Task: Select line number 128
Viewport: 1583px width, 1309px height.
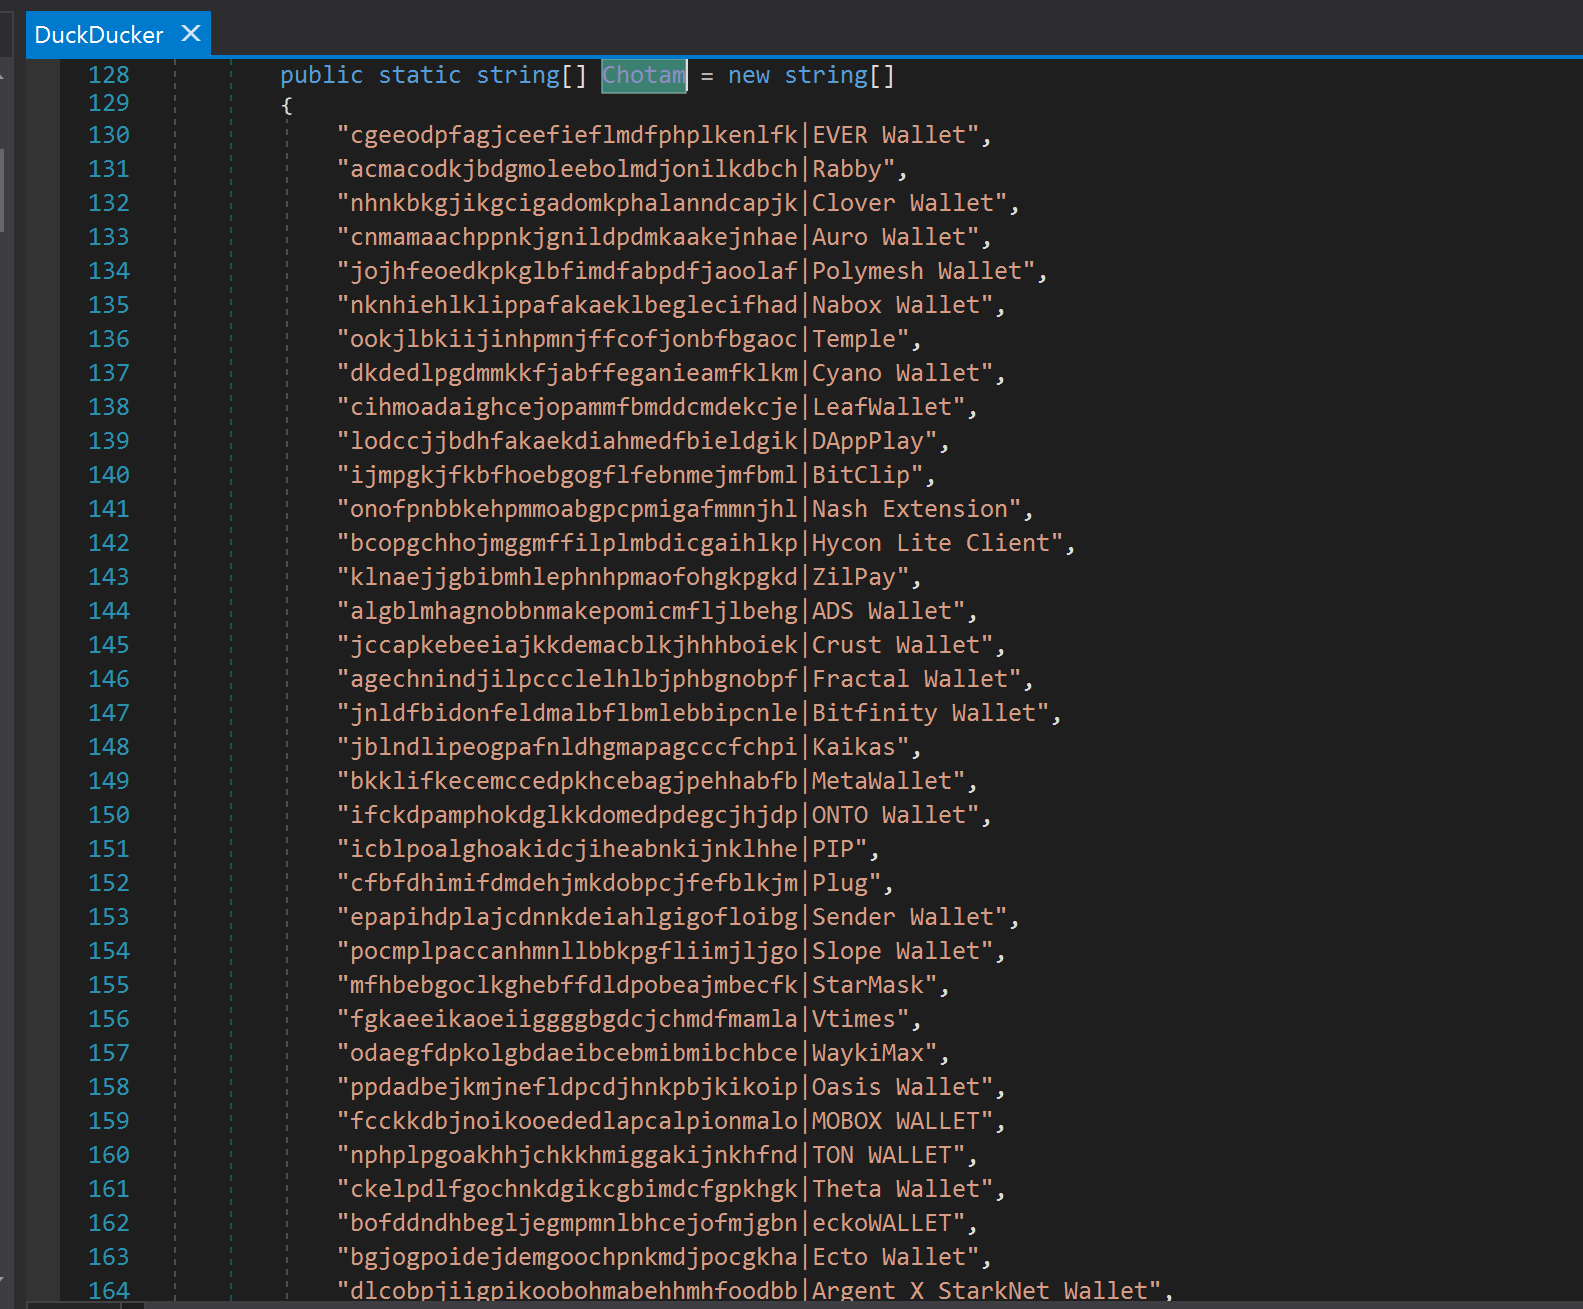Action: pyautogui.click(x=109, y=75)
